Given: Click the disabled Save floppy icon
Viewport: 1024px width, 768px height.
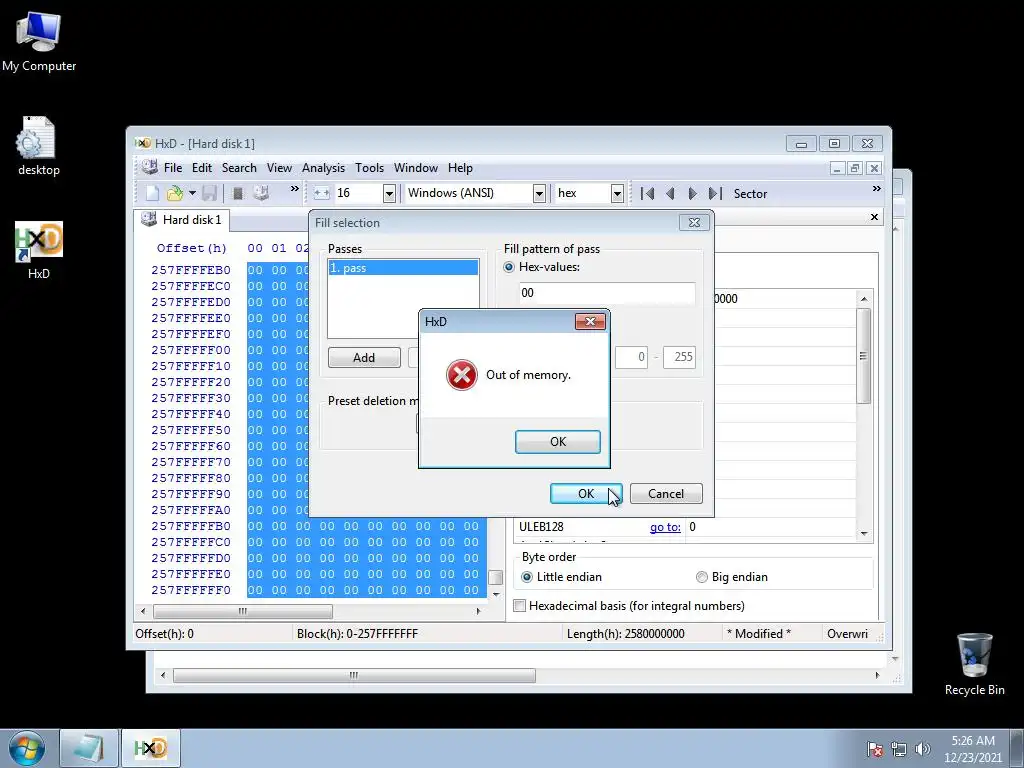Looking at the screenshot, I should pos(209,193).
